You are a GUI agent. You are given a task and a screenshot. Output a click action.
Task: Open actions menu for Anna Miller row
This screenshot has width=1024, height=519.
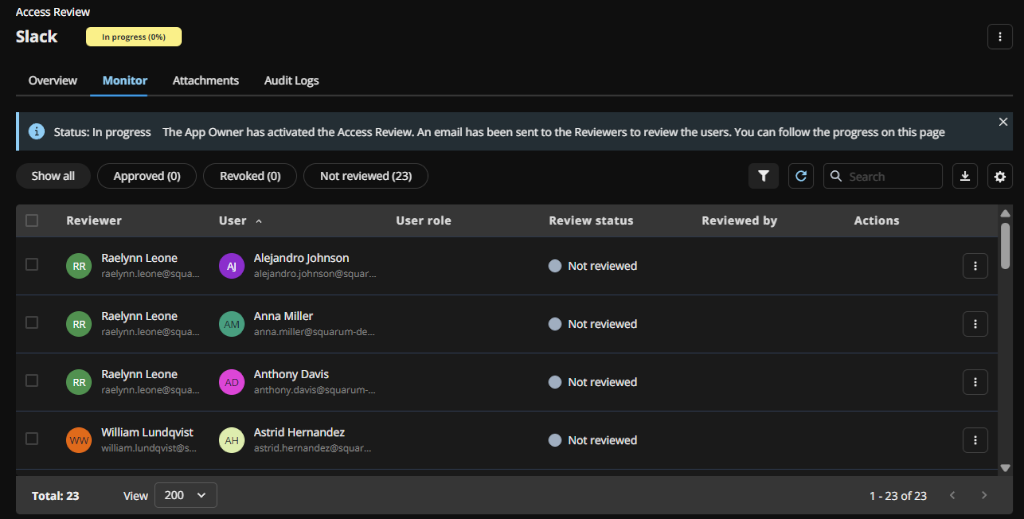point(975,324)
